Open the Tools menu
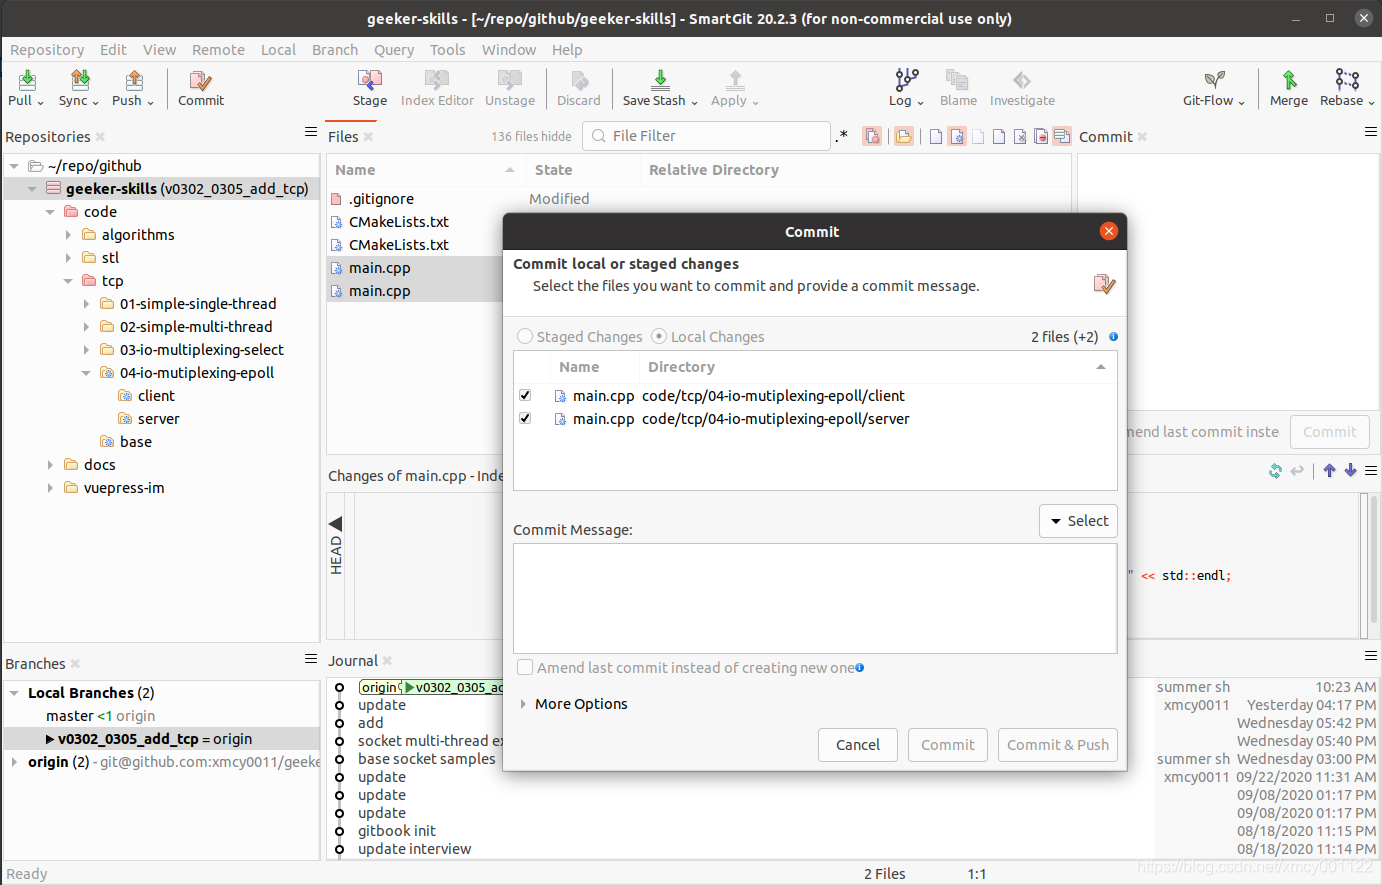 pos(448,50)
